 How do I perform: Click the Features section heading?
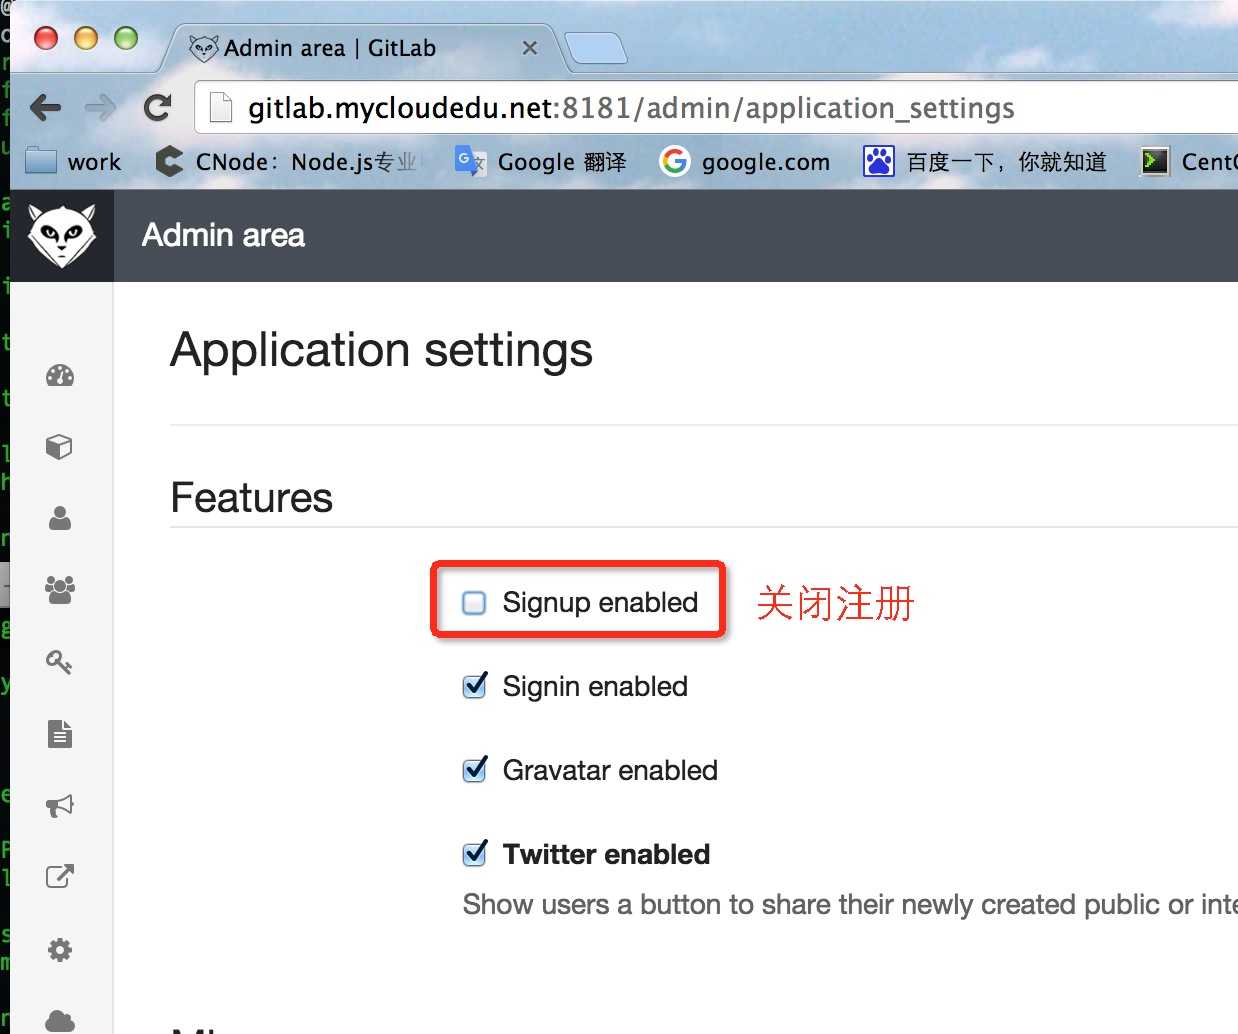(251, 497)
